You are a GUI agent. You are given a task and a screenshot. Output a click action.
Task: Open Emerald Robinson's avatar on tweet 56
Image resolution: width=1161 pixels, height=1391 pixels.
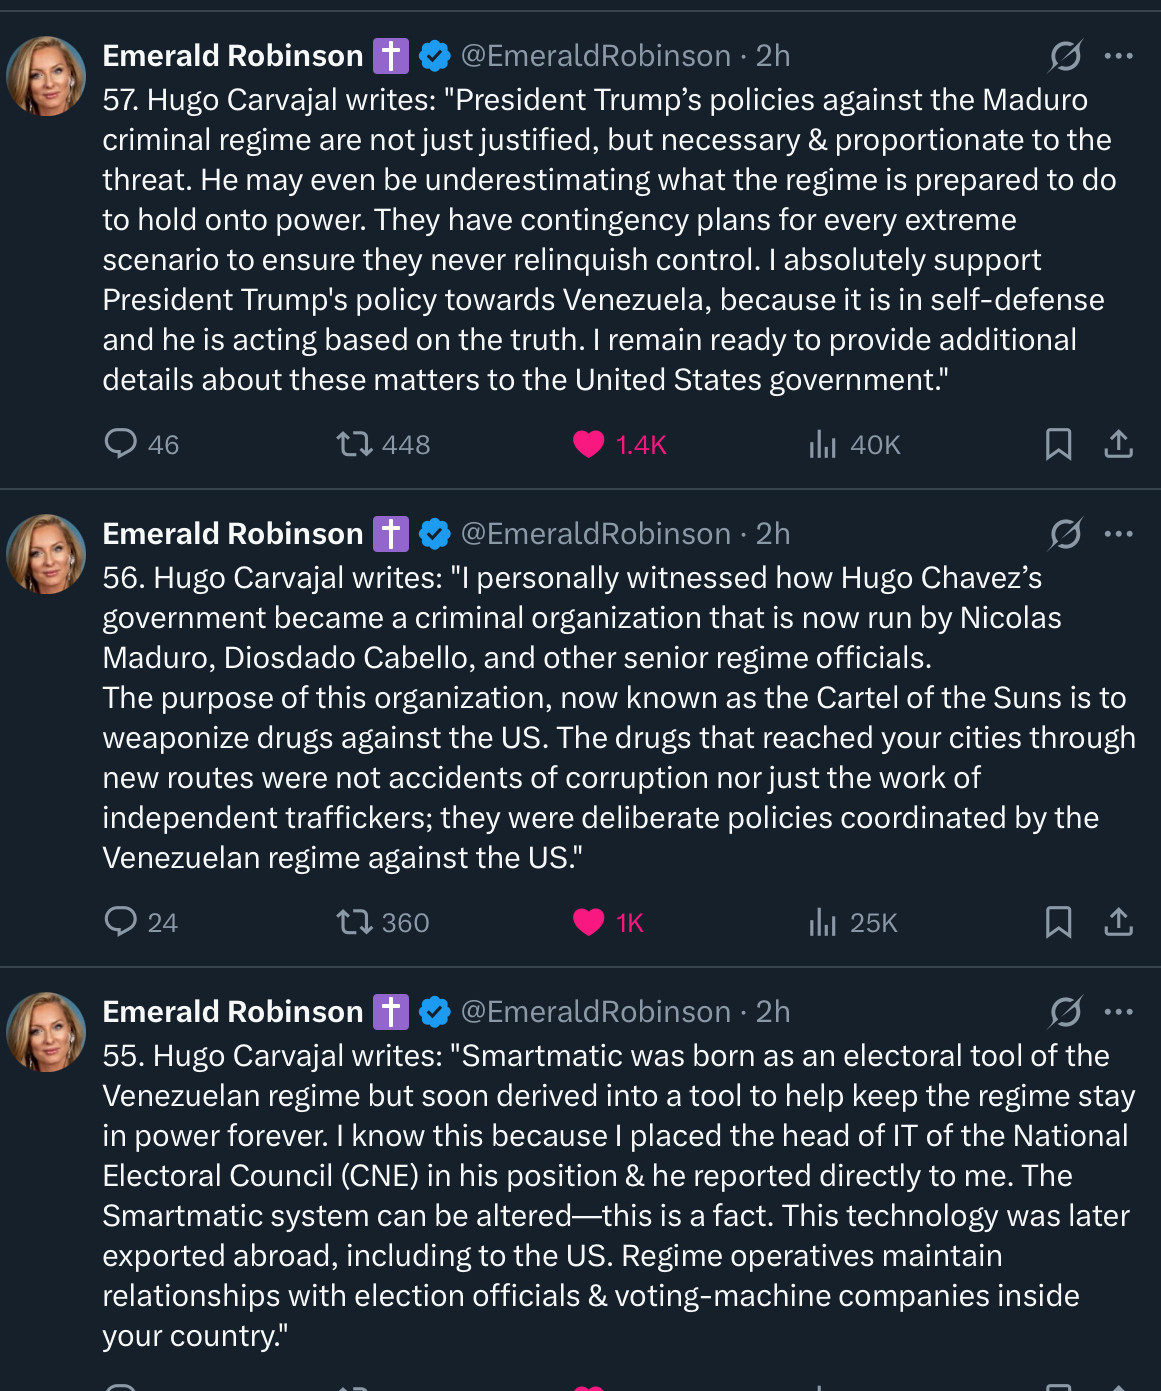pos(46,554)
